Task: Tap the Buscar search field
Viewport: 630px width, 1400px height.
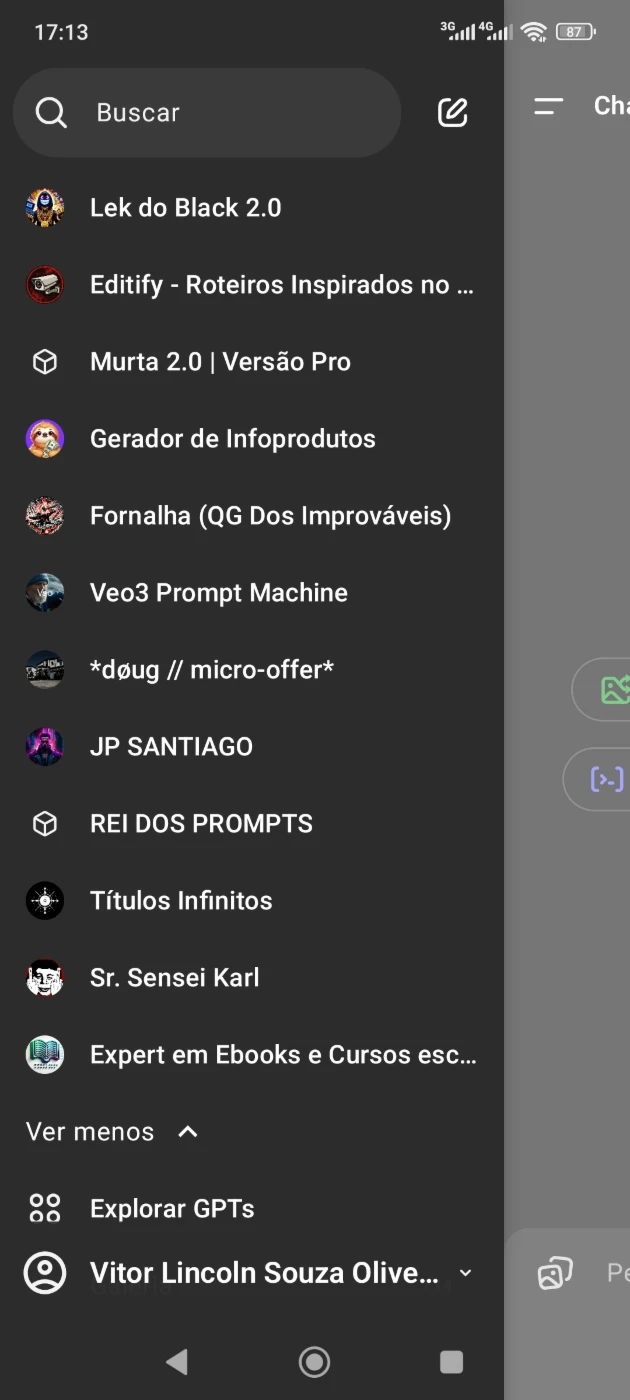Action: 207,113
